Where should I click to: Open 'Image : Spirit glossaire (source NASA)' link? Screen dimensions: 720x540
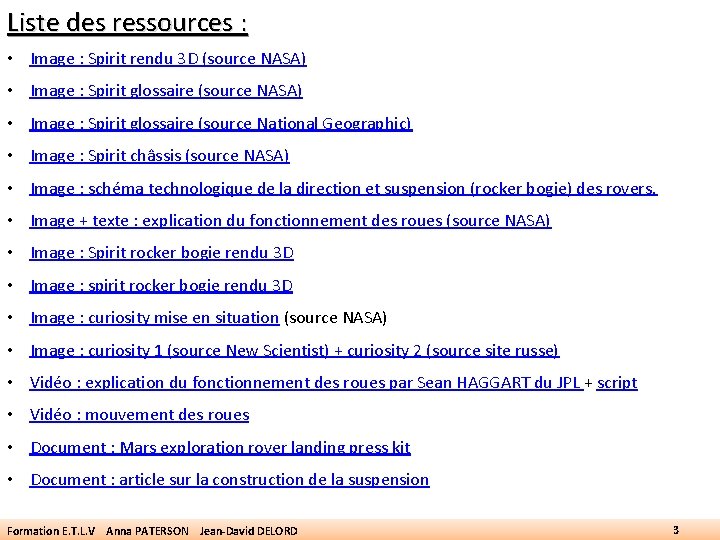coord(166,91)
